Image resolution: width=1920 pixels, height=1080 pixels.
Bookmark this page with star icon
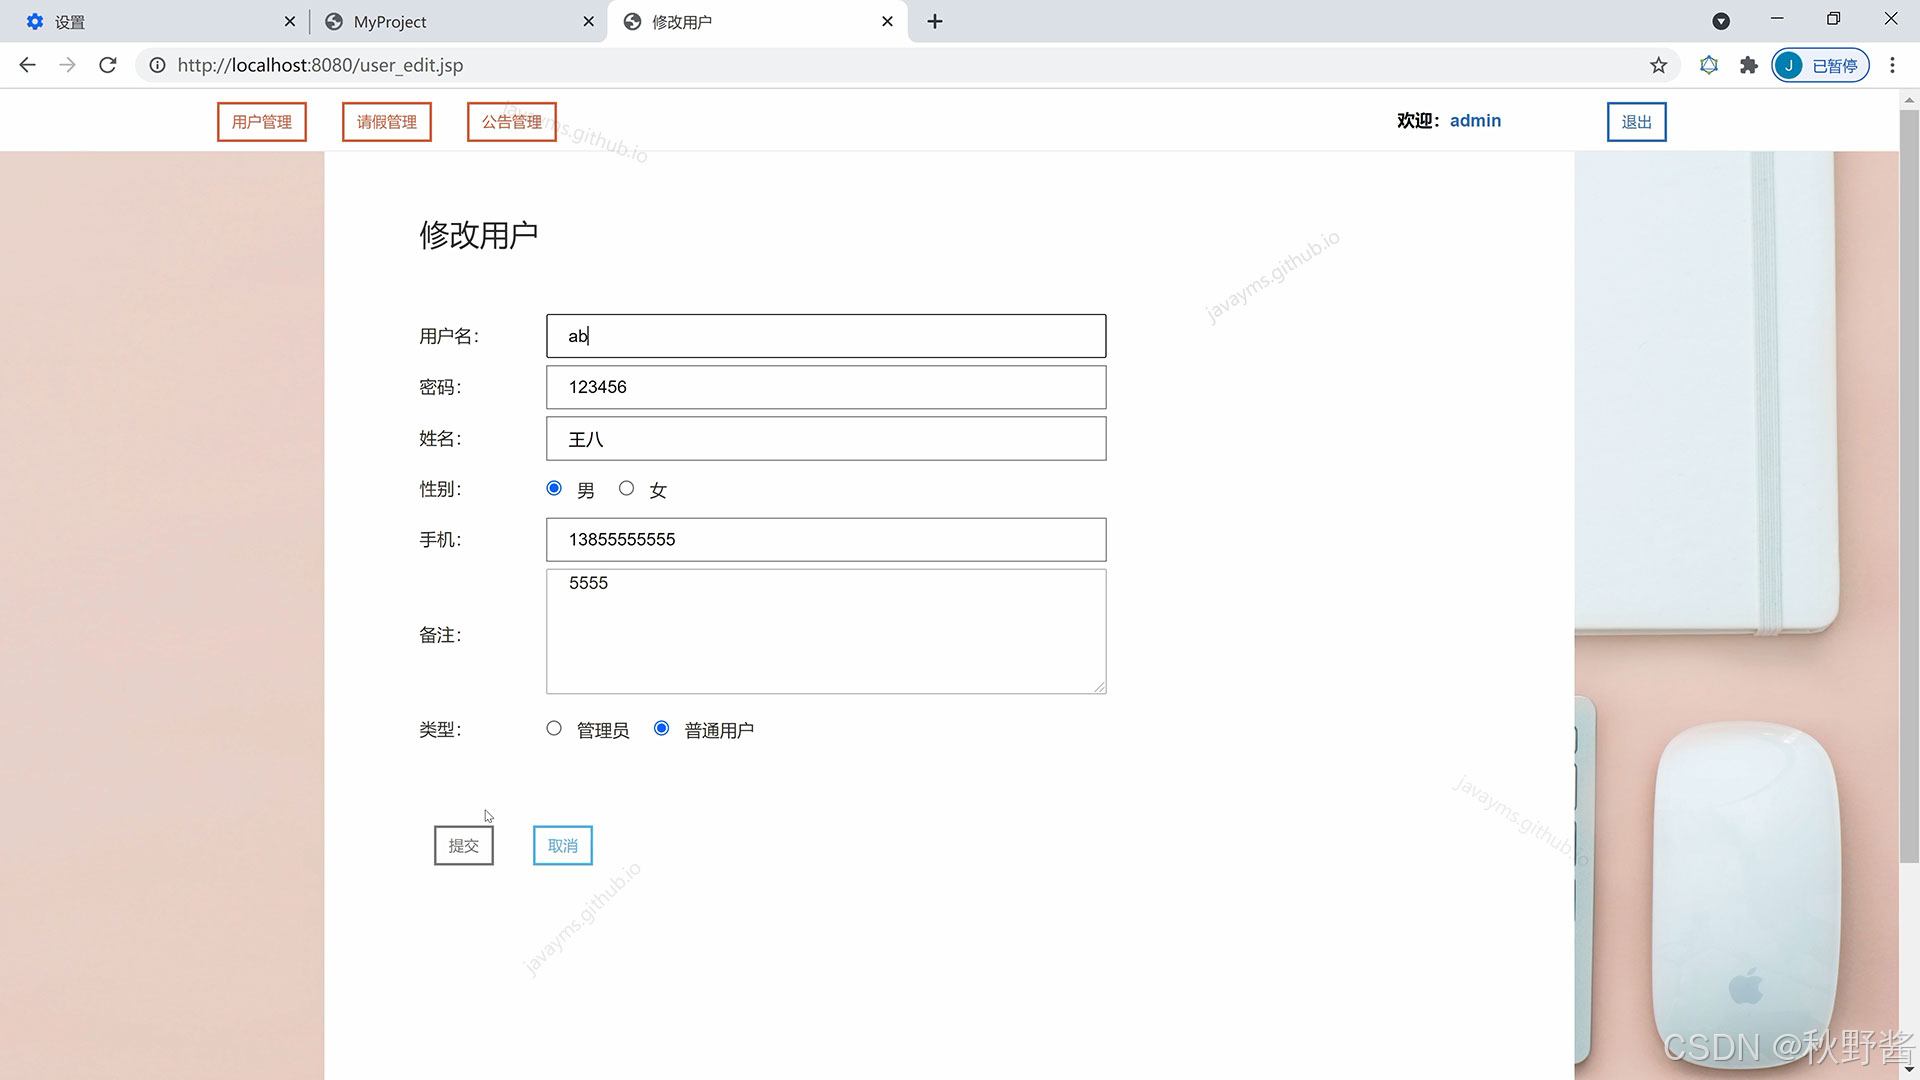(x=1658, y=65)
